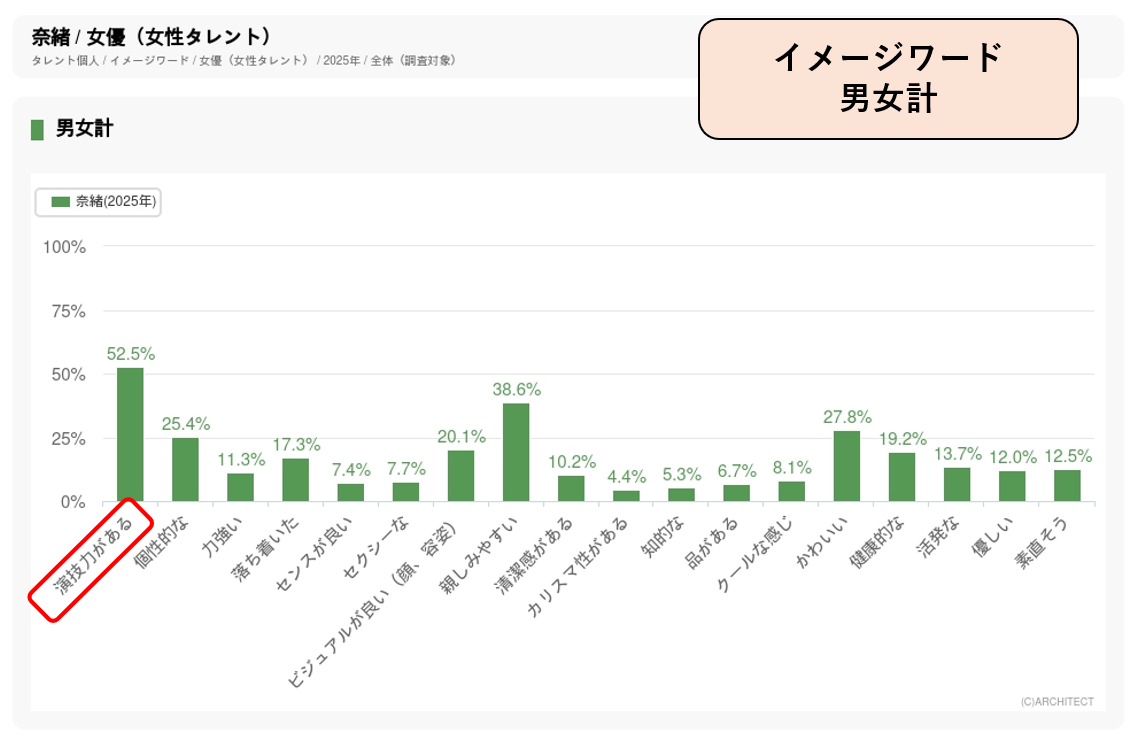This screenshot has height=748, width=1138.
Task: Select the 素直そう 12.5% bar
Action: click(1067, 486)
